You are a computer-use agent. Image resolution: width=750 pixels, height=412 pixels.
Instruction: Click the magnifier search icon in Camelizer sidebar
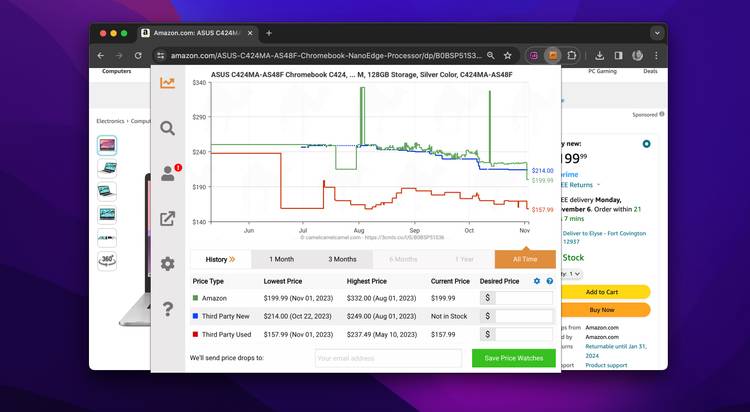(167, 128)
